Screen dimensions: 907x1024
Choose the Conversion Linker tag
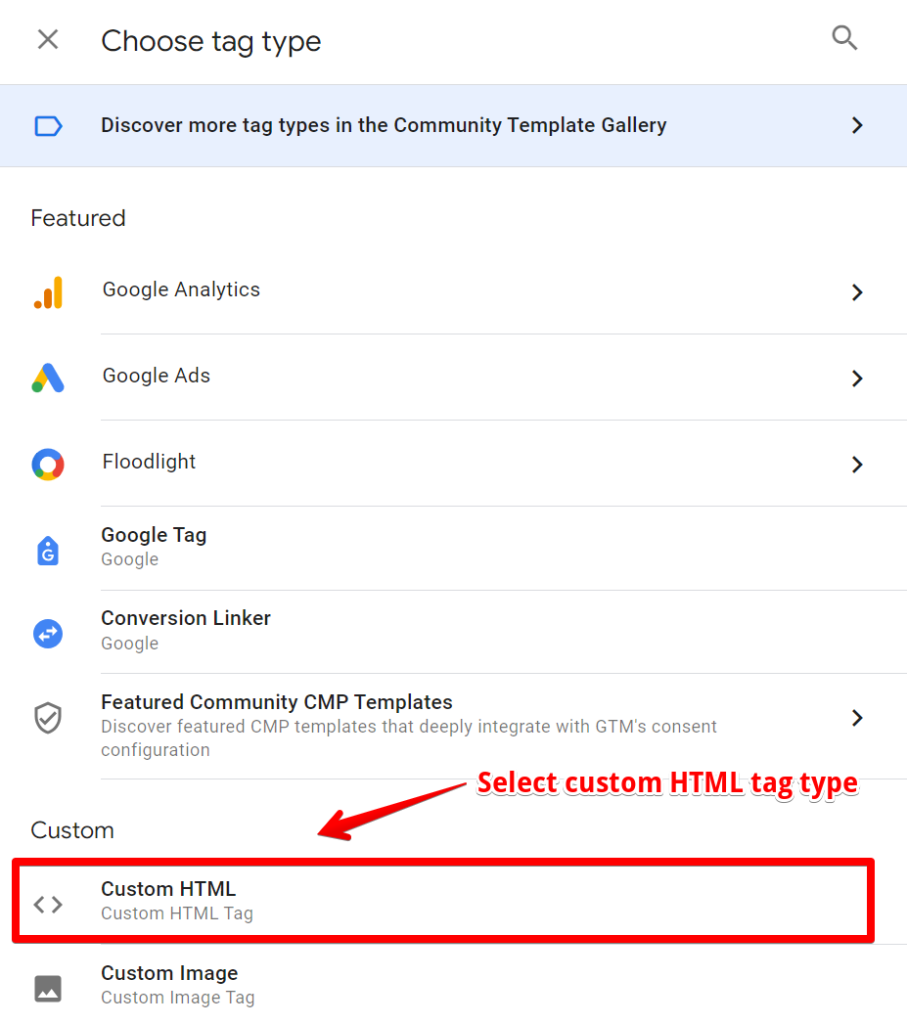(453, 632)
